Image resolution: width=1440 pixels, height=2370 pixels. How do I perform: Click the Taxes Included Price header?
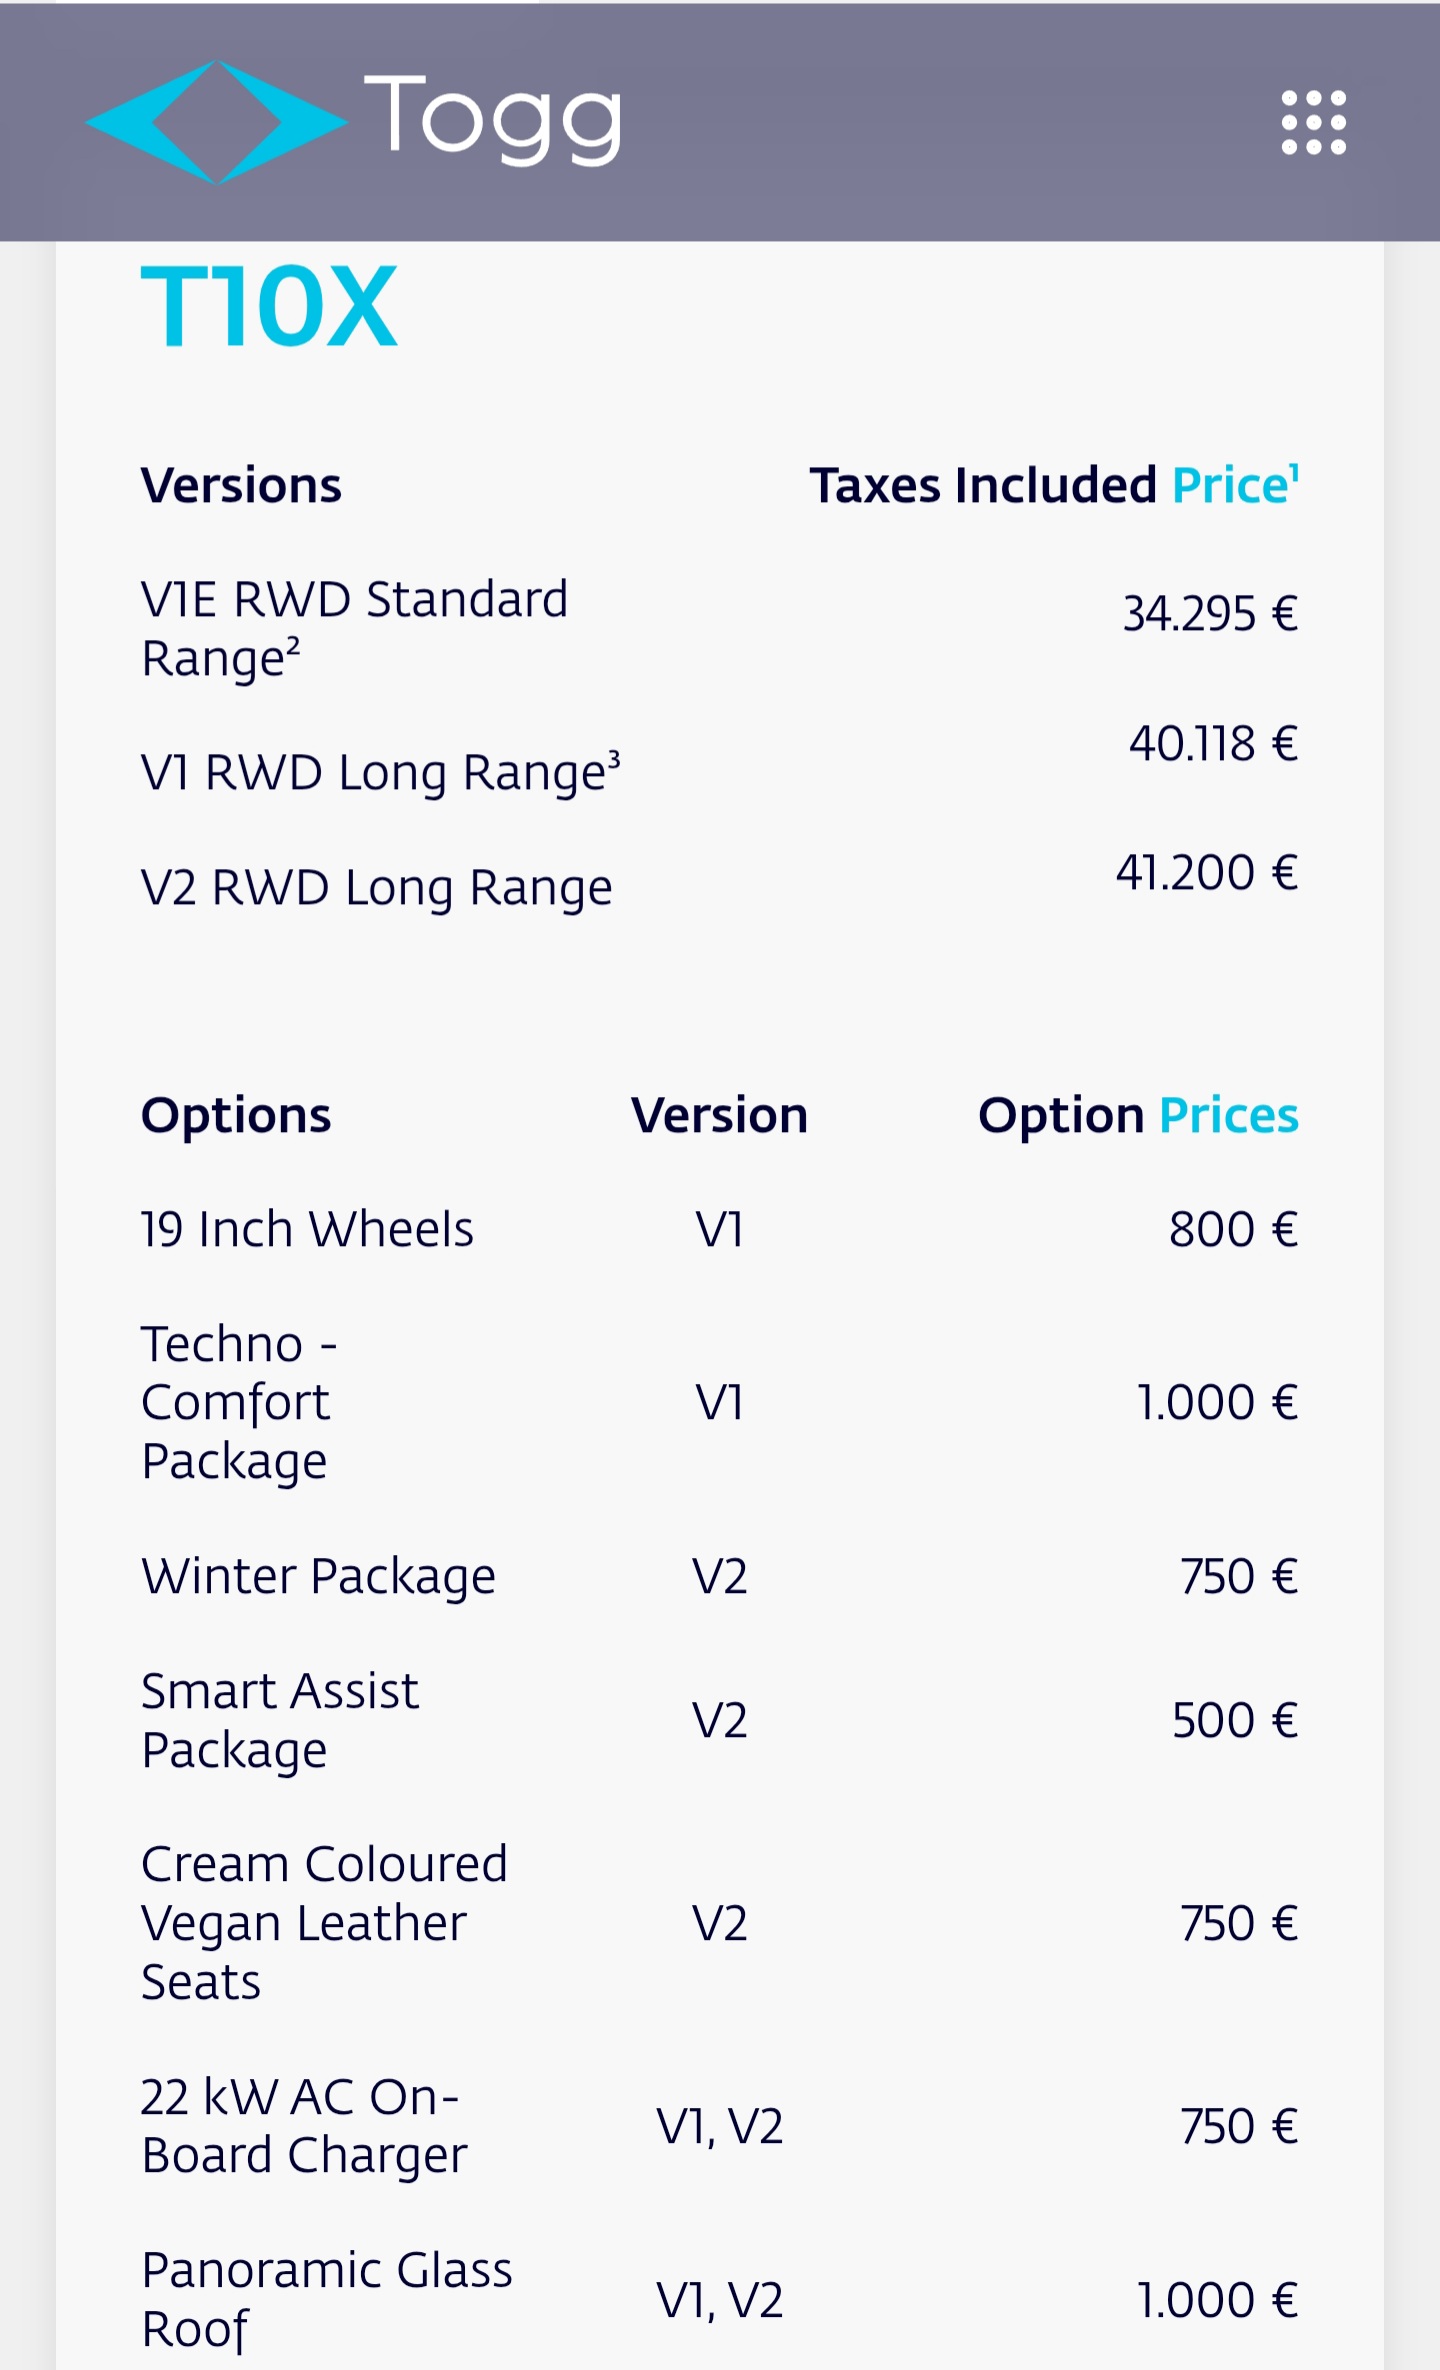tap(1053, 485)
